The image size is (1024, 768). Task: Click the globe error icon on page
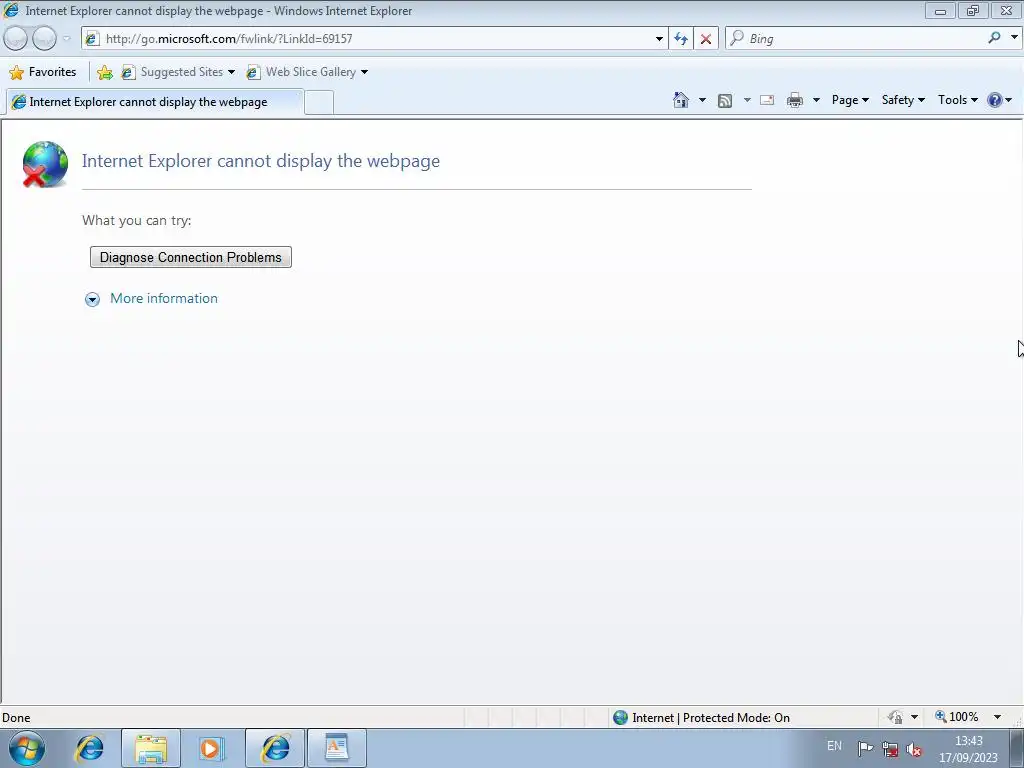(44, 164)
